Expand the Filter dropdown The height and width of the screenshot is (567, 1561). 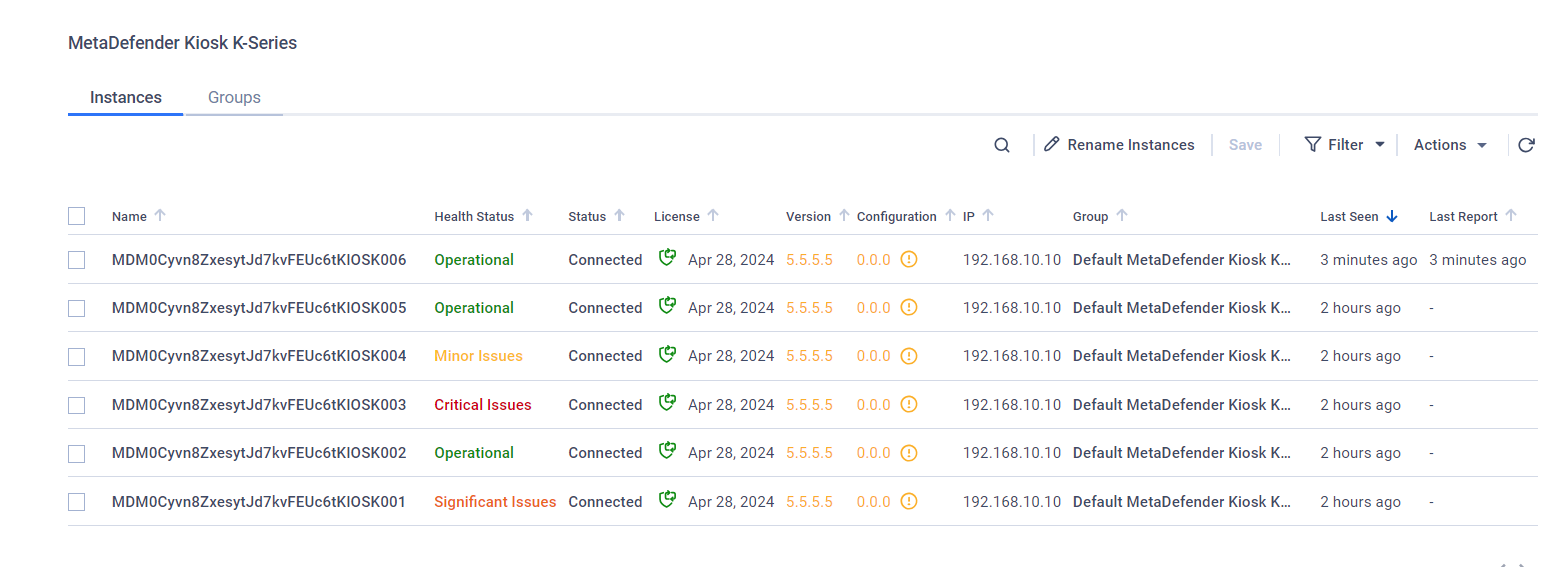(x=1345, y=145)
